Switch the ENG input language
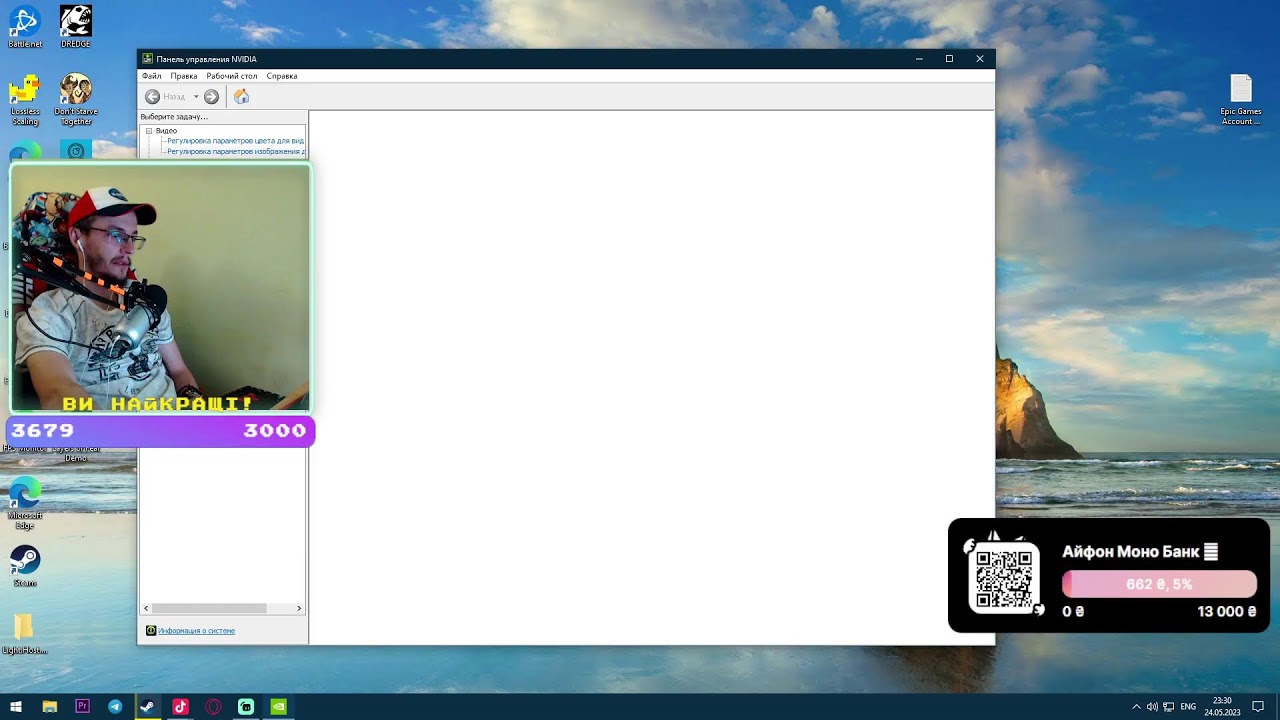This screenshot has height=720, width=1280. pyautogui.click(x=1188, y=707)
